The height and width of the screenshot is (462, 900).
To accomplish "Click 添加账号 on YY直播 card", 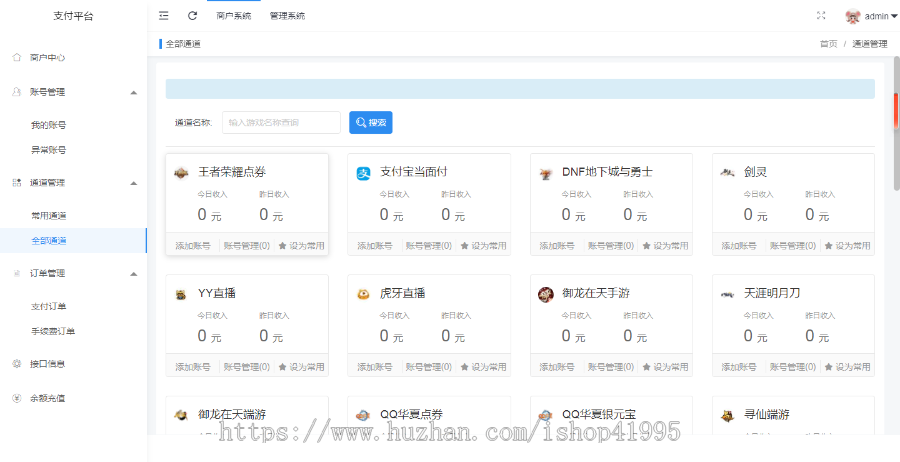I will pyautogui.click(x=193, y=367).
